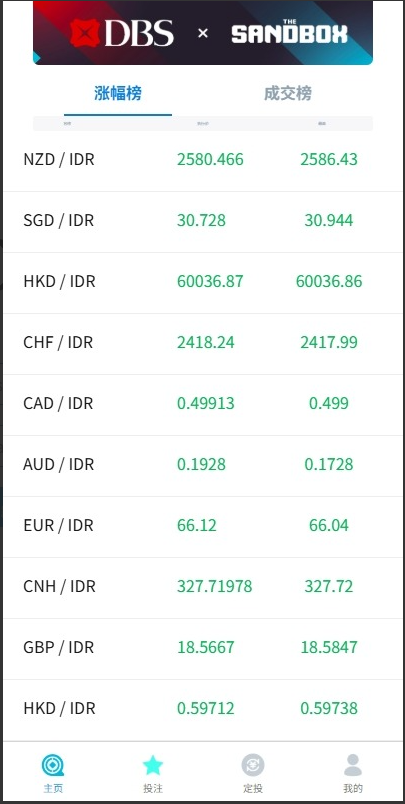Open the GBP / IDR row
Viewport: 405px width, 804px height.
[x=203, y=648]
